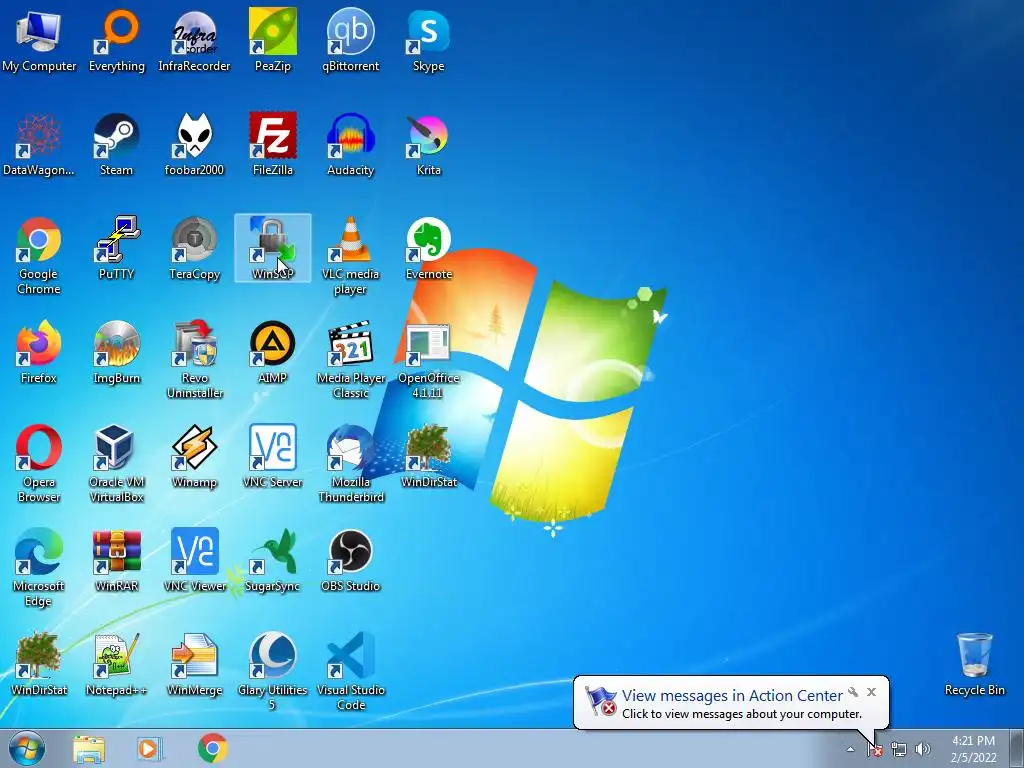Launch Notepad++ editor icon
This screenshot has width=1024, height=768.
[x=116, y=664]
